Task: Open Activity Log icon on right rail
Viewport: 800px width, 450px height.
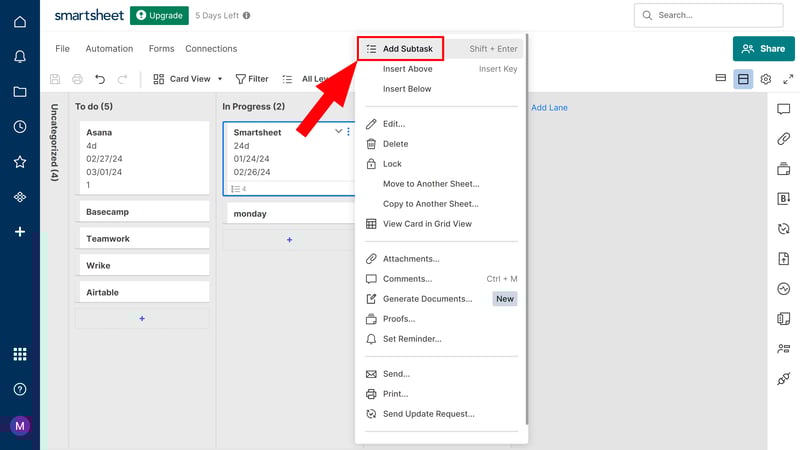Action: pos(784,289)
